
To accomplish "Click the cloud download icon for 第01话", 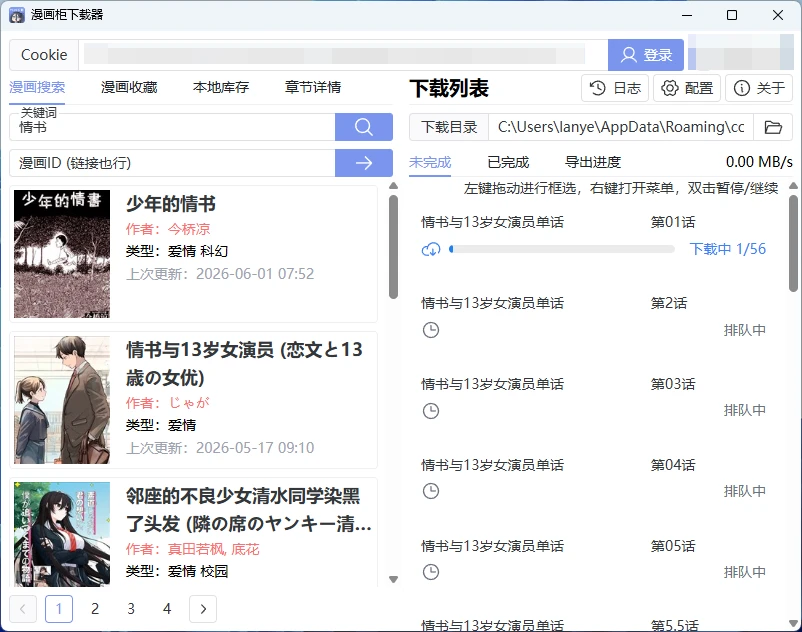I will (x=431, y=250).
